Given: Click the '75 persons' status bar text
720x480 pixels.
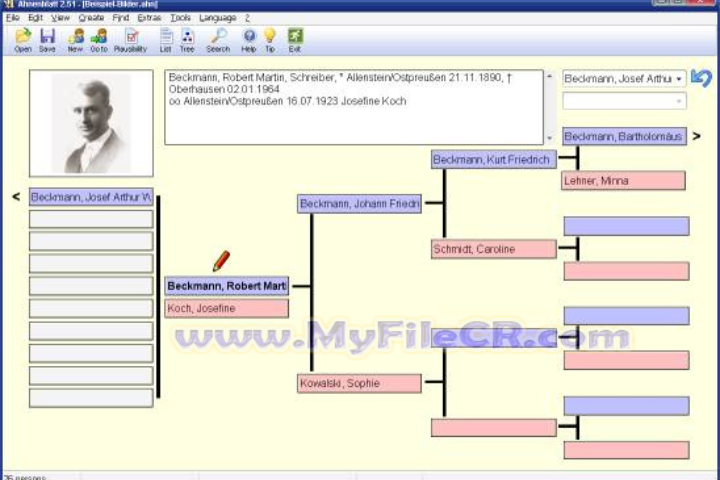Looking at the screenshot, I should point(25,477).
